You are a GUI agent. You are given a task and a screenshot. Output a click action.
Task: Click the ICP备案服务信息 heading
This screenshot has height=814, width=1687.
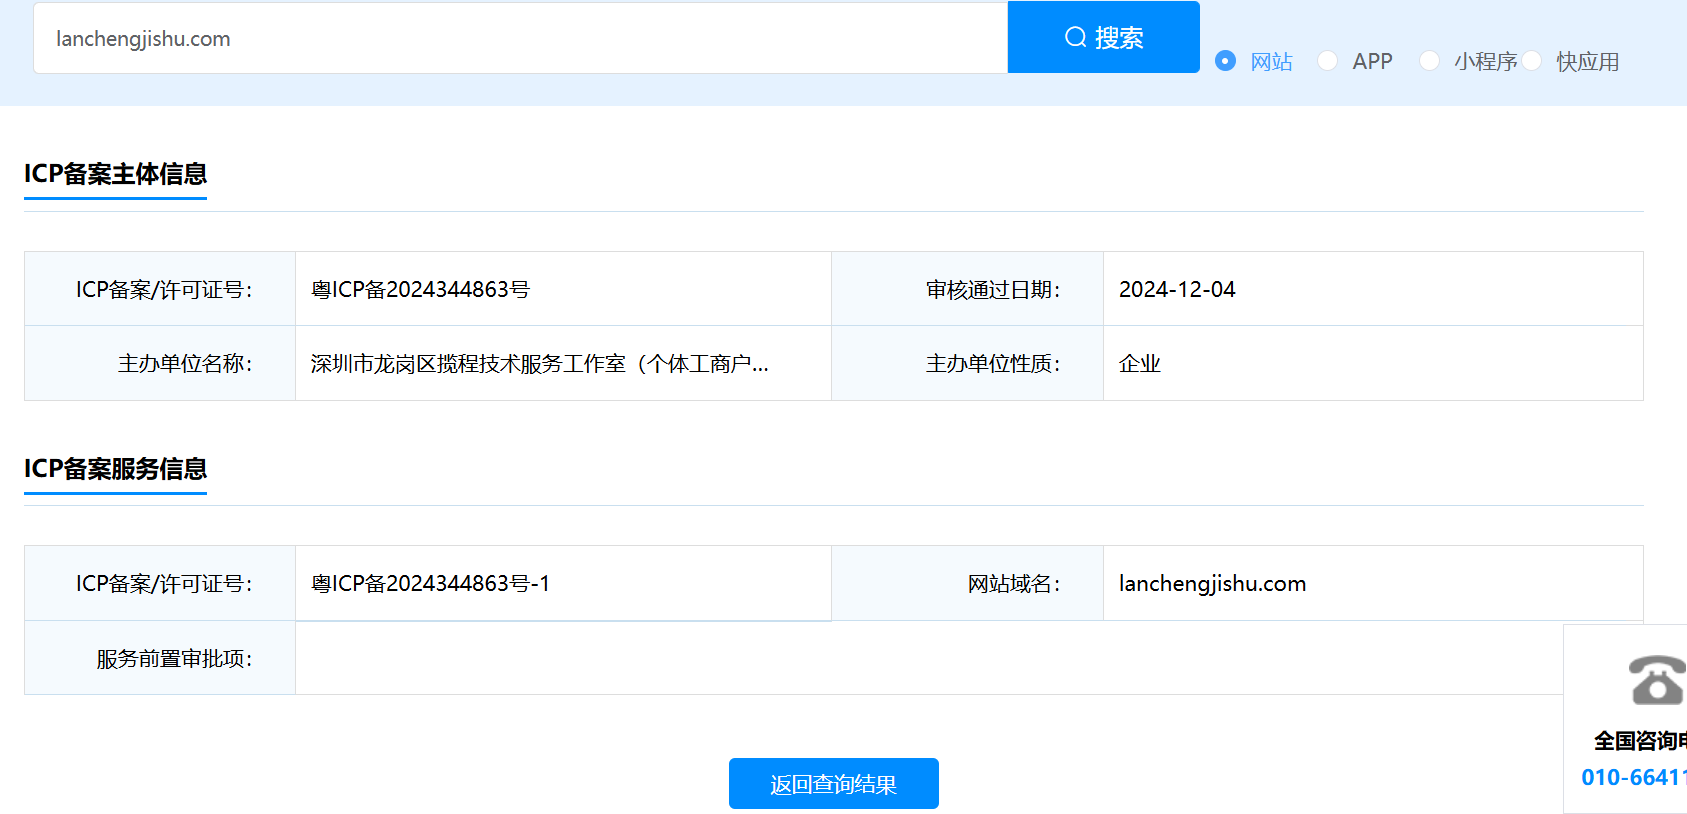[x=115, y=469]
